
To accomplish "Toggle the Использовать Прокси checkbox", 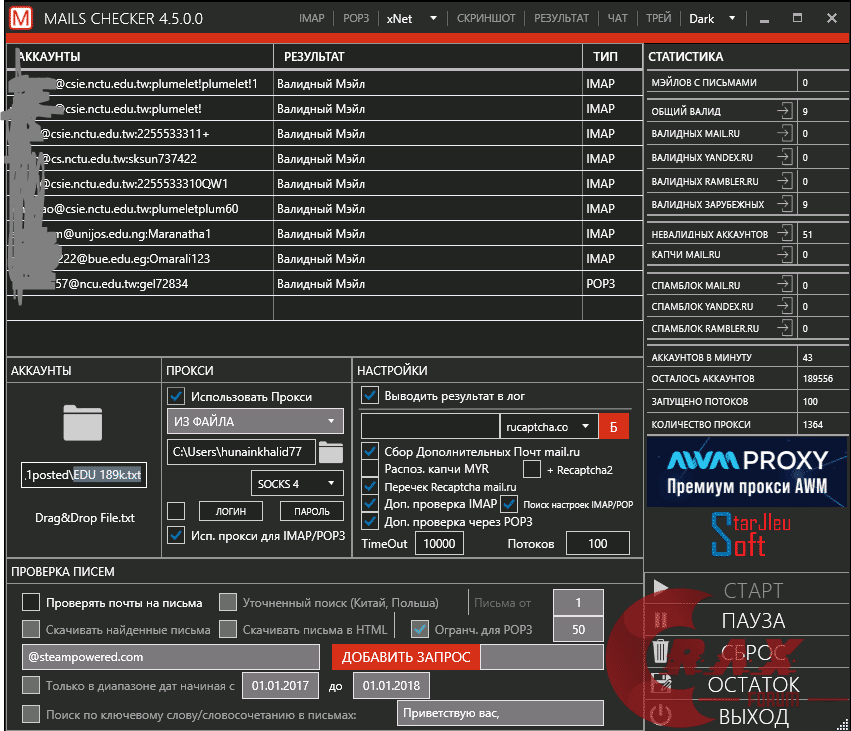I will click(x=176, y=396).
